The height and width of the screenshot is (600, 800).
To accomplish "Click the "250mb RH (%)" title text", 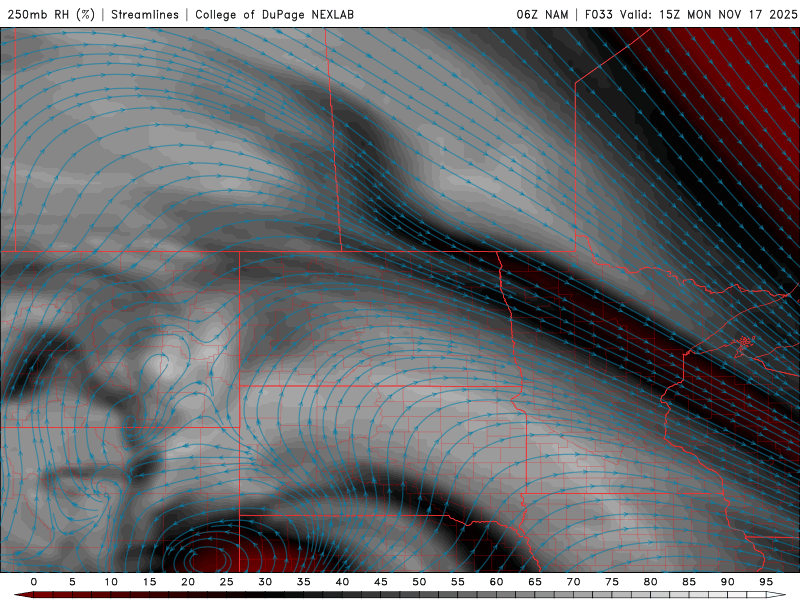I will pos(51,14).
